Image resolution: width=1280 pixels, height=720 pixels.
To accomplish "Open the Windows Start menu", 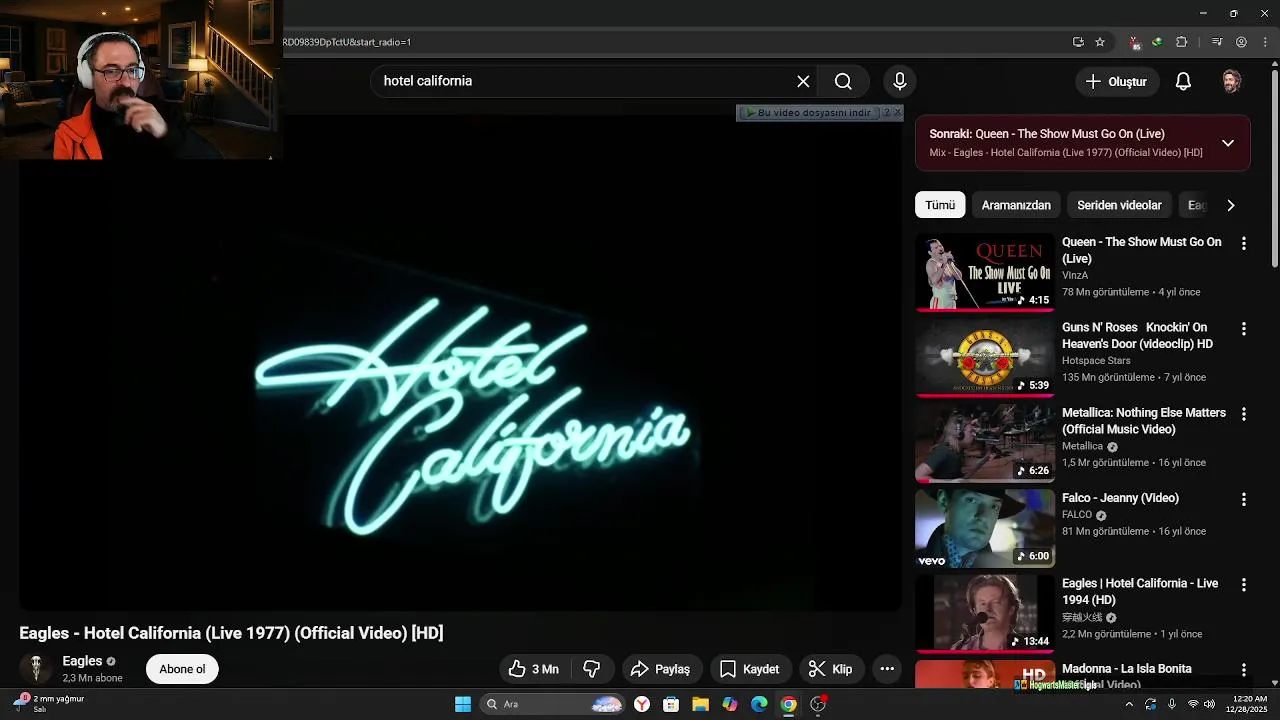I will tap(463, 704).
